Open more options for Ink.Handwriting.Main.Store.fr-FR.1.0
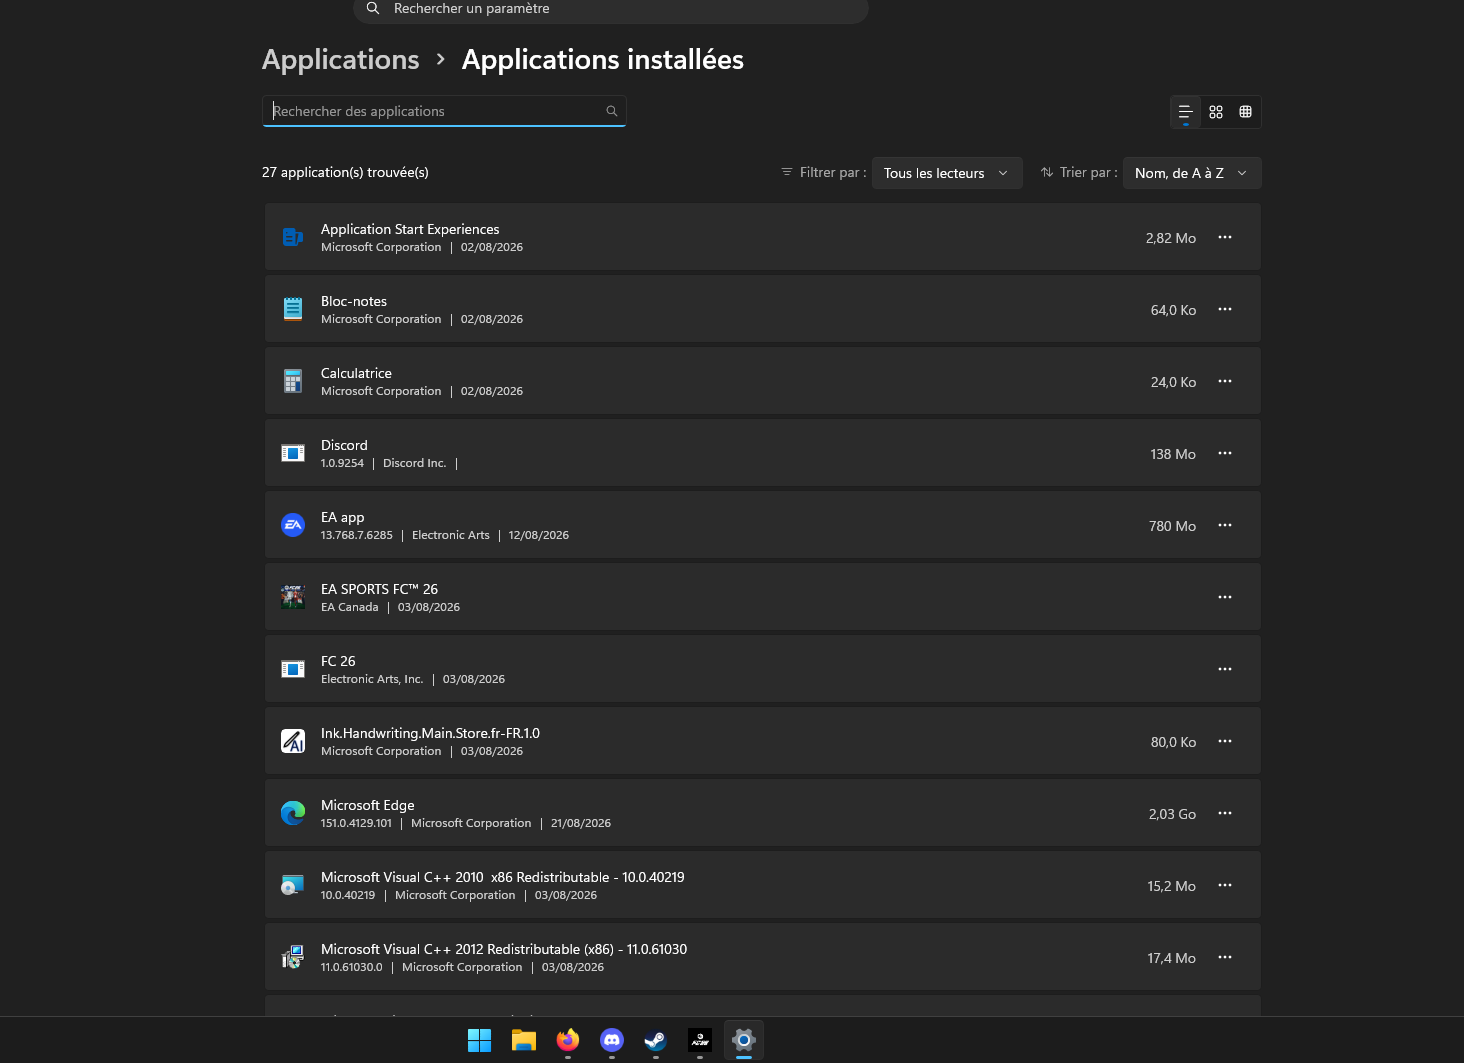The image size is (1464, 1063). coord(1225,741)
